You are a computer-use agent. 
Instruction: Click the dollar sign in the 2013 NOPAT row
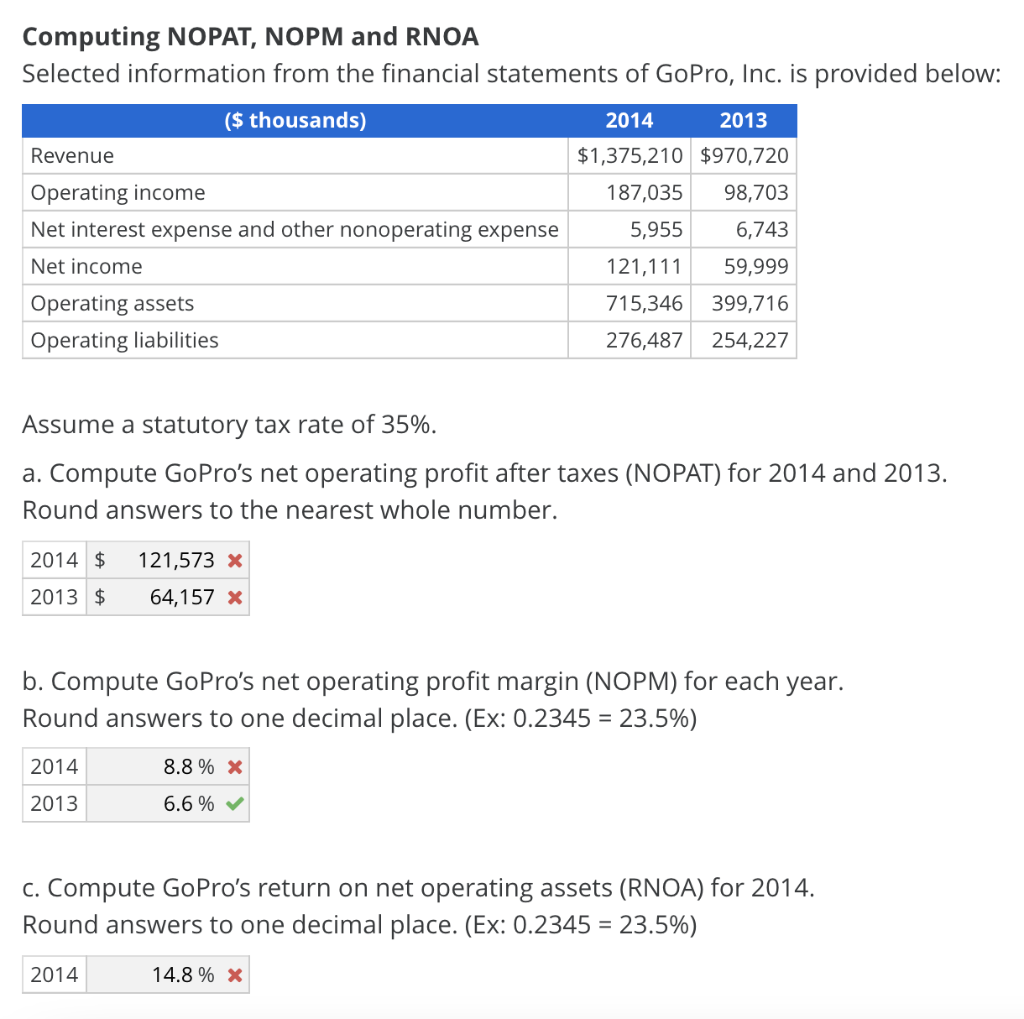point(99,597)
